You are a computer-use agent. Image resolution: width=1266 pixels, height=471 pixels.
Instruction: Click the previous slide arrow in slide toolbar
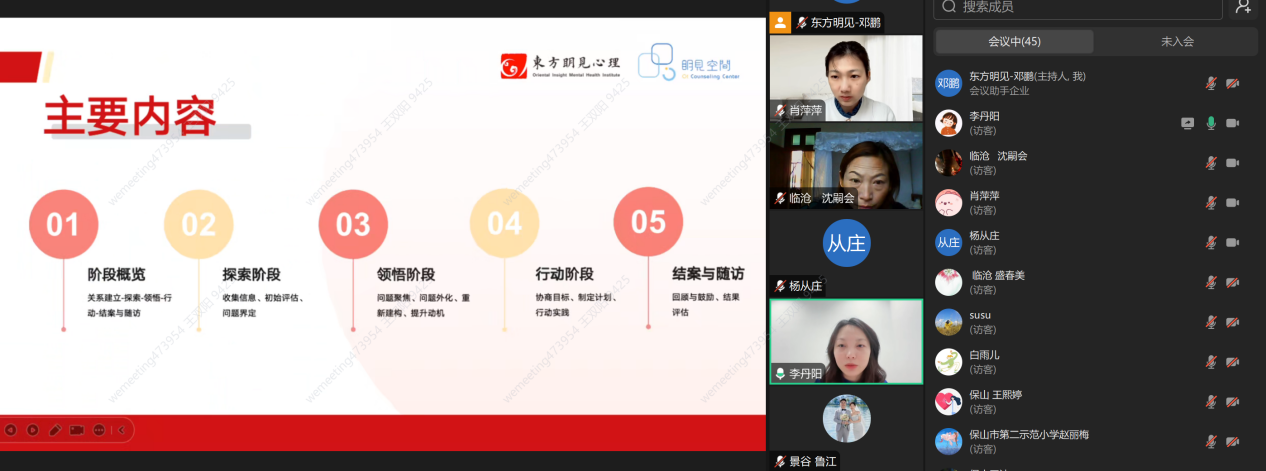(11, 430)
